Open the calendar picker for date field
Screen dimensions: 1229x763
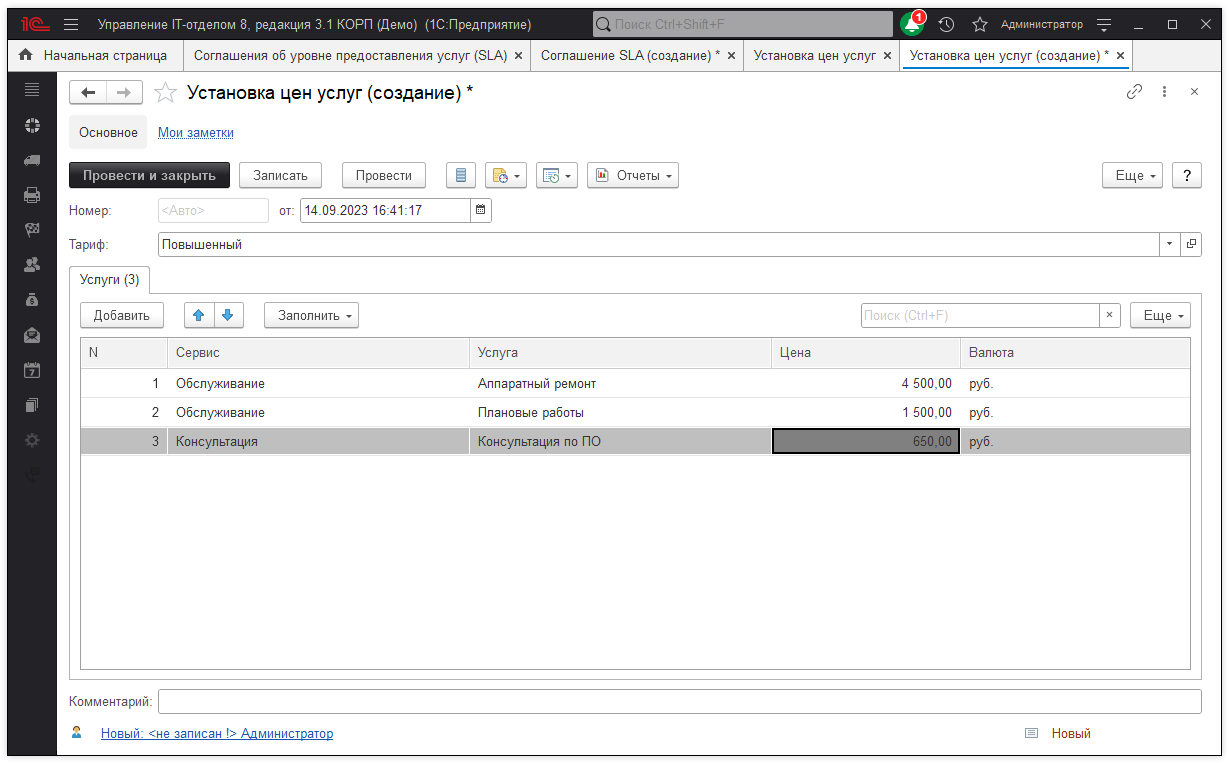click(x=481, y=211)
